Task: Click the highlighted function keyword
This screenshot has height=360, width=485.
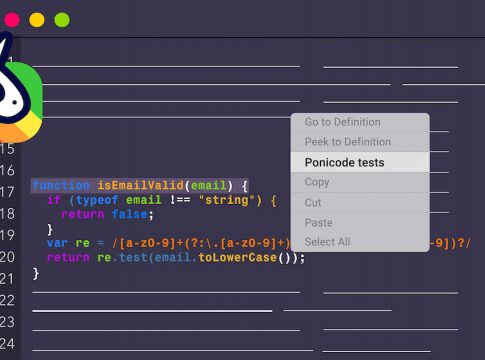Action: 61,185
